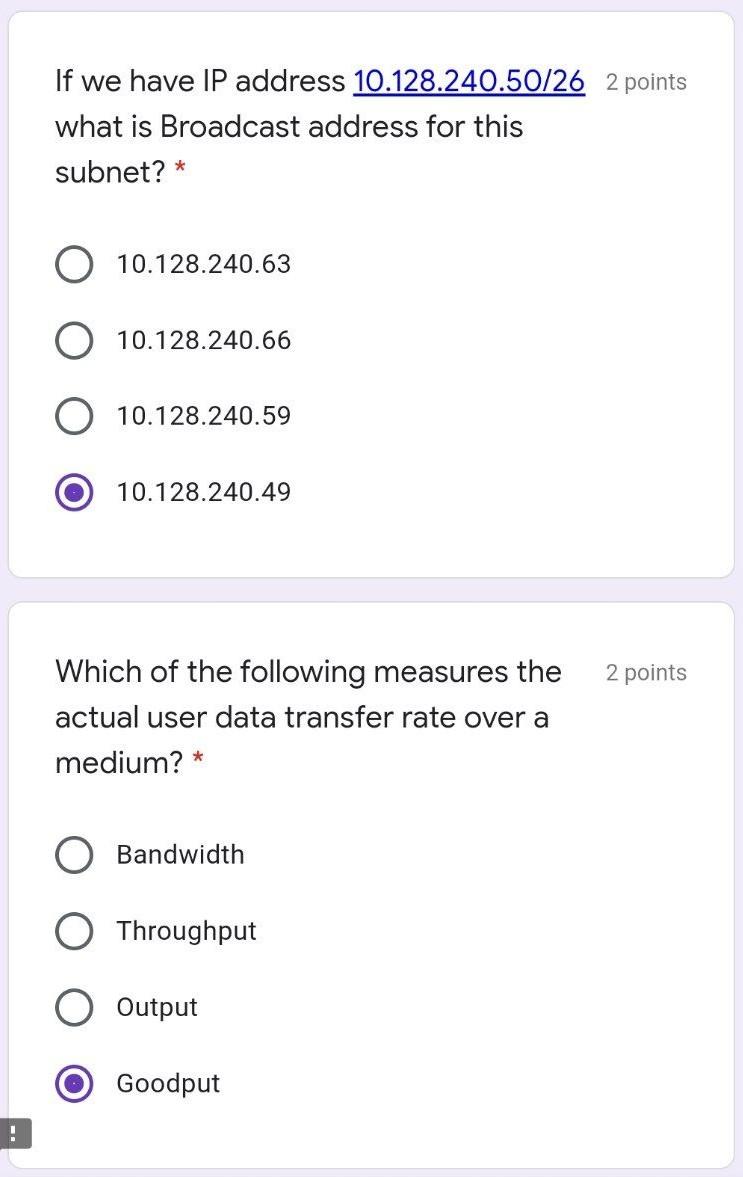This screenshot has width=743, height=1177.
Task: Click the Output option label text
Action: (x=157, y=1007)
